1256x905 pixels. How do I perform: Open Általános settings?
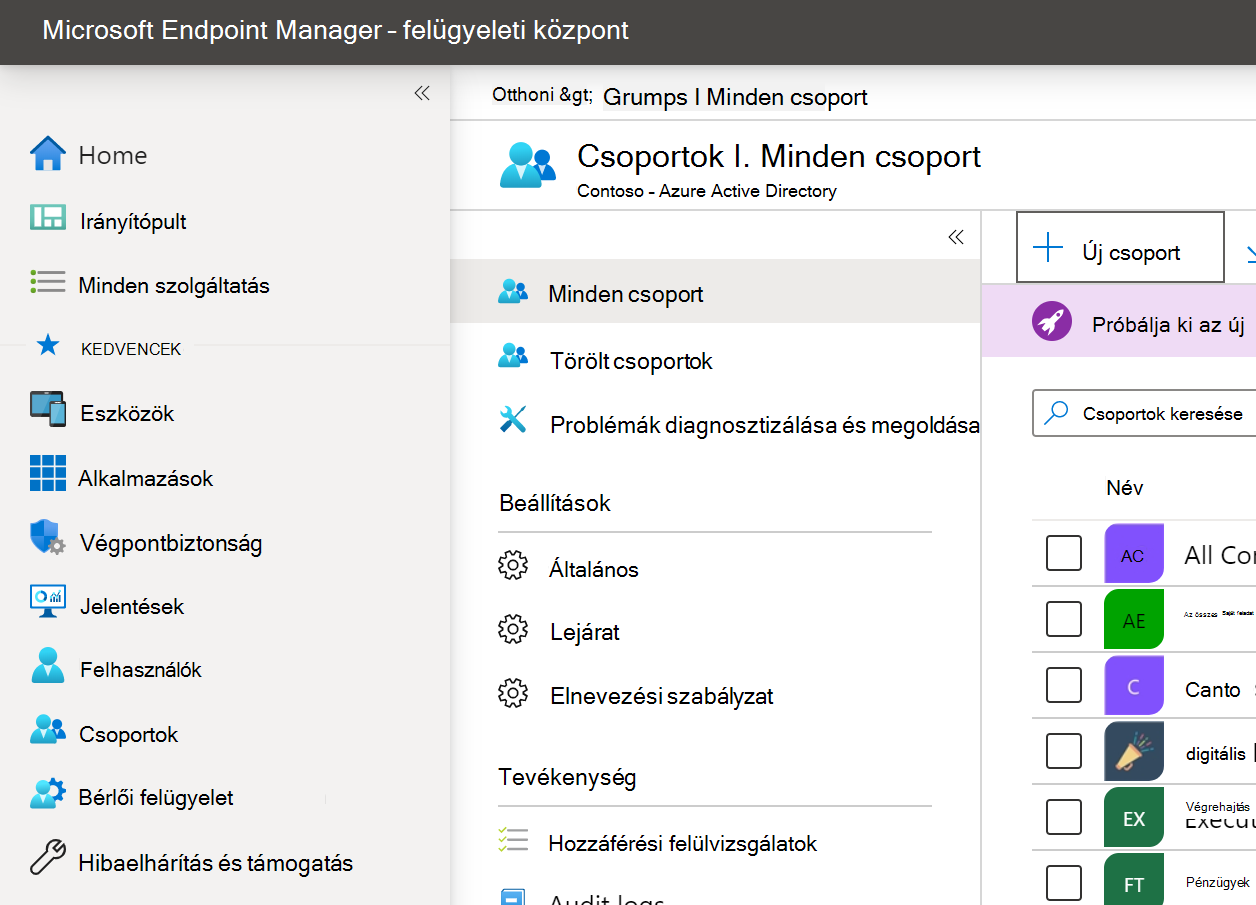(593, 569)
